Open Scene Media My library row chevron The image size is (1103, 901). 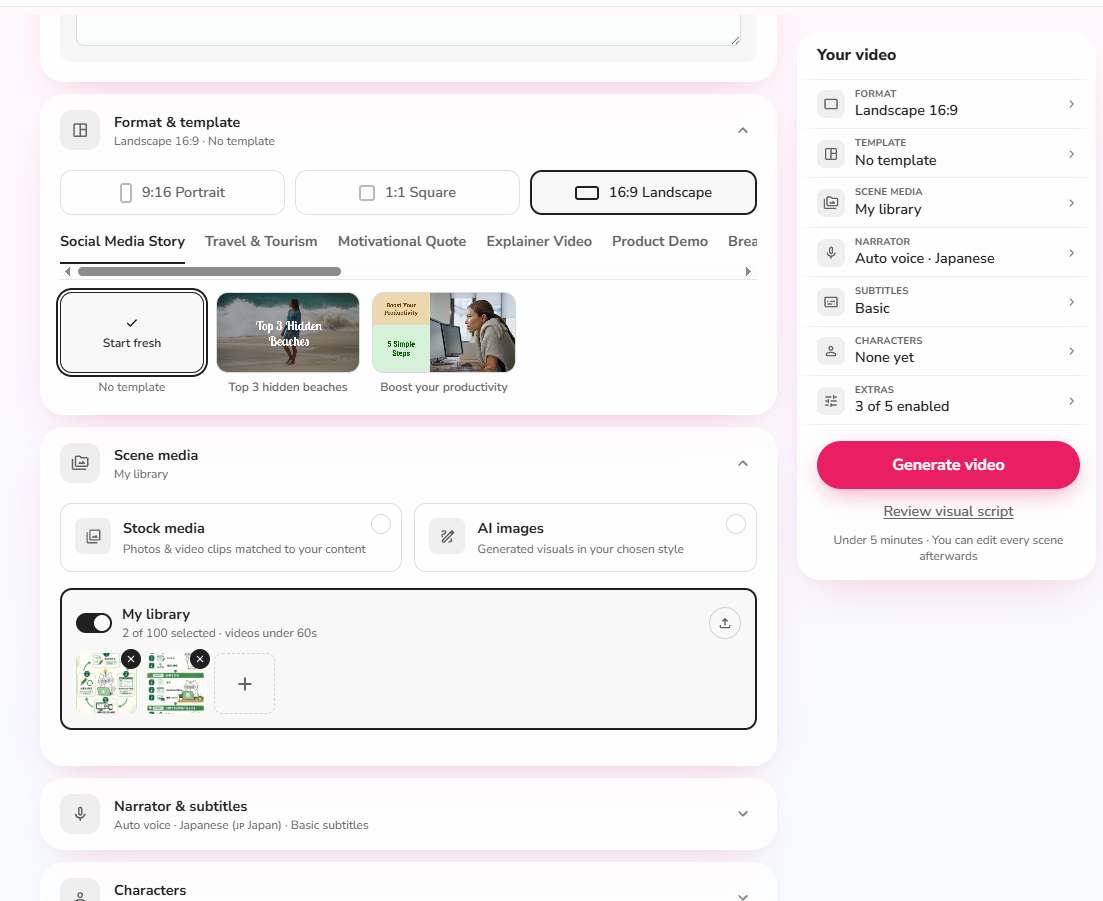point(1071,203)
